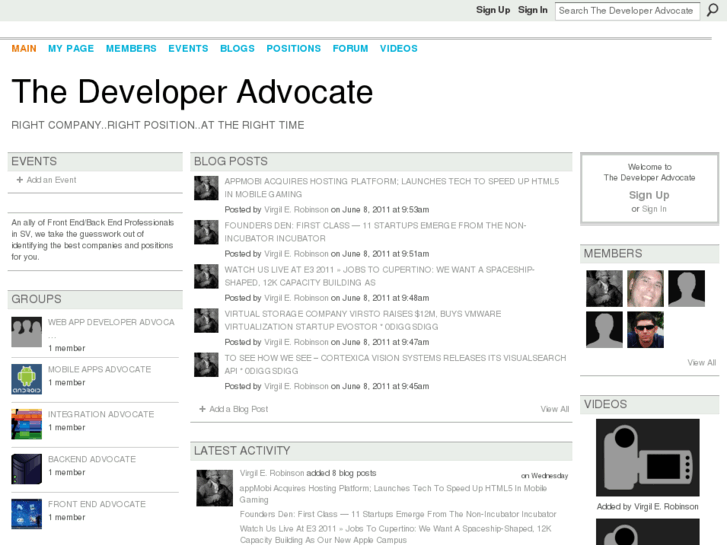Navigate to the BLOGS tab
The image size is (727, 545).
[x=237, y=49]
